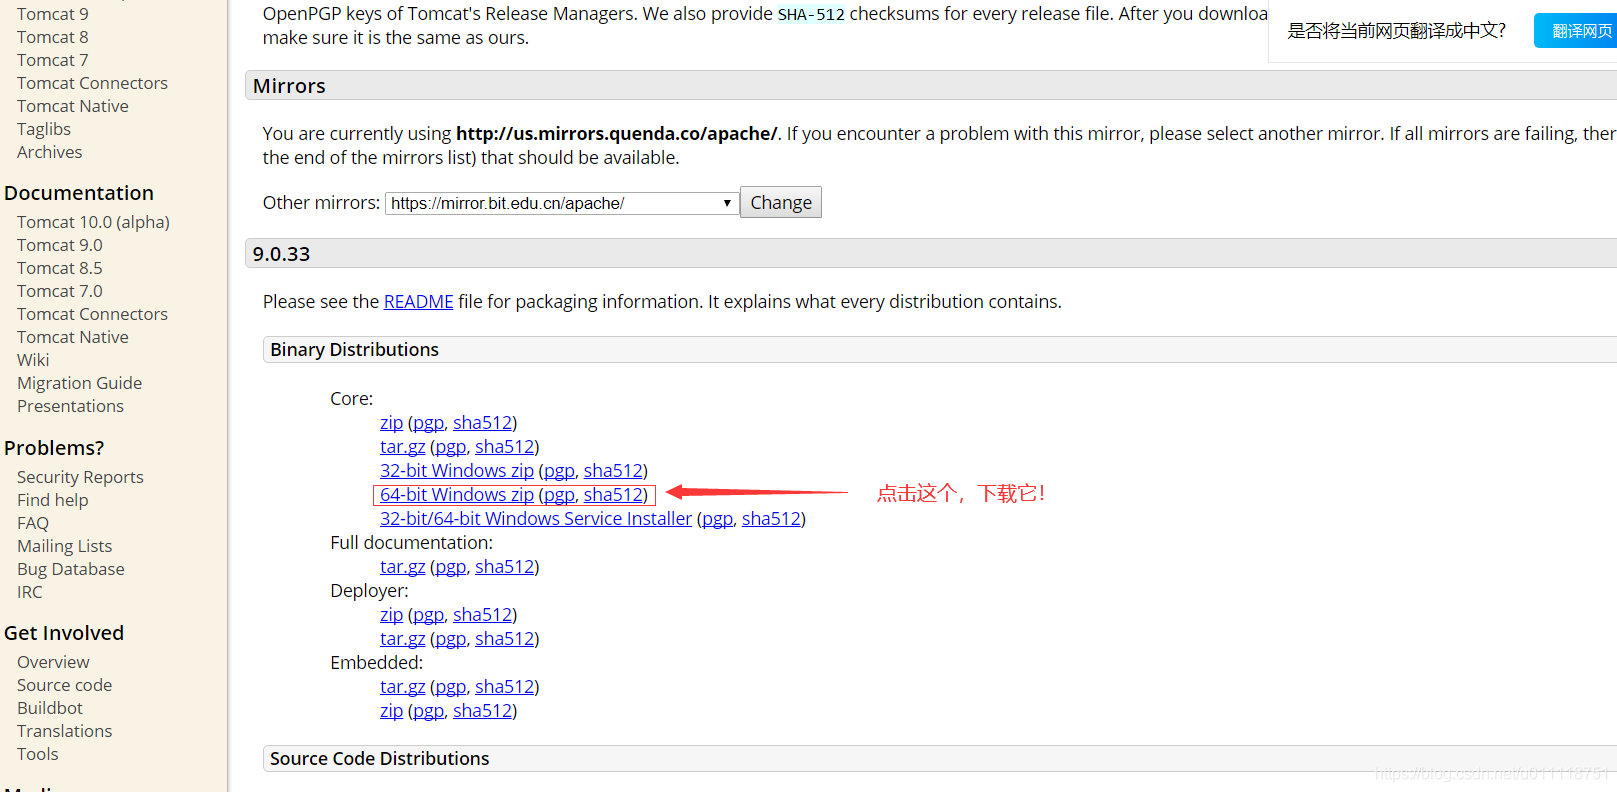Viewport: 1617px width, 792px height.
Task: Open the Overview link under Get Involved
Action: click(53, 662)
